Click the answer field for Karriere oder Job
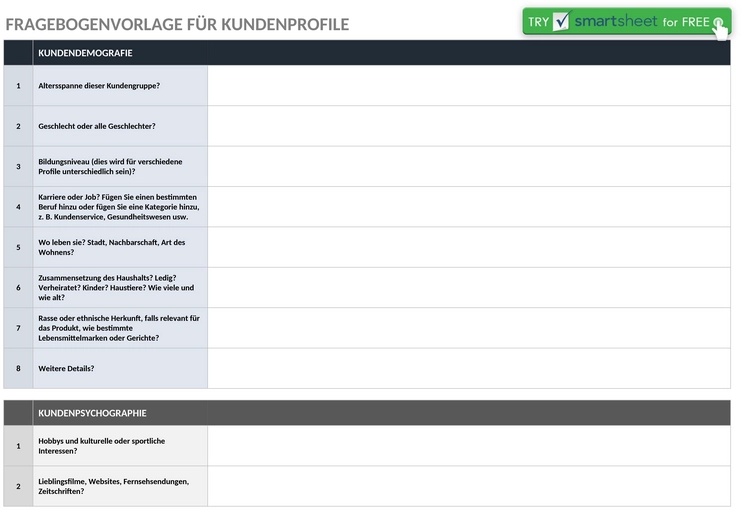This screenshot has height=510, width=742. click(x=469, y=207)
